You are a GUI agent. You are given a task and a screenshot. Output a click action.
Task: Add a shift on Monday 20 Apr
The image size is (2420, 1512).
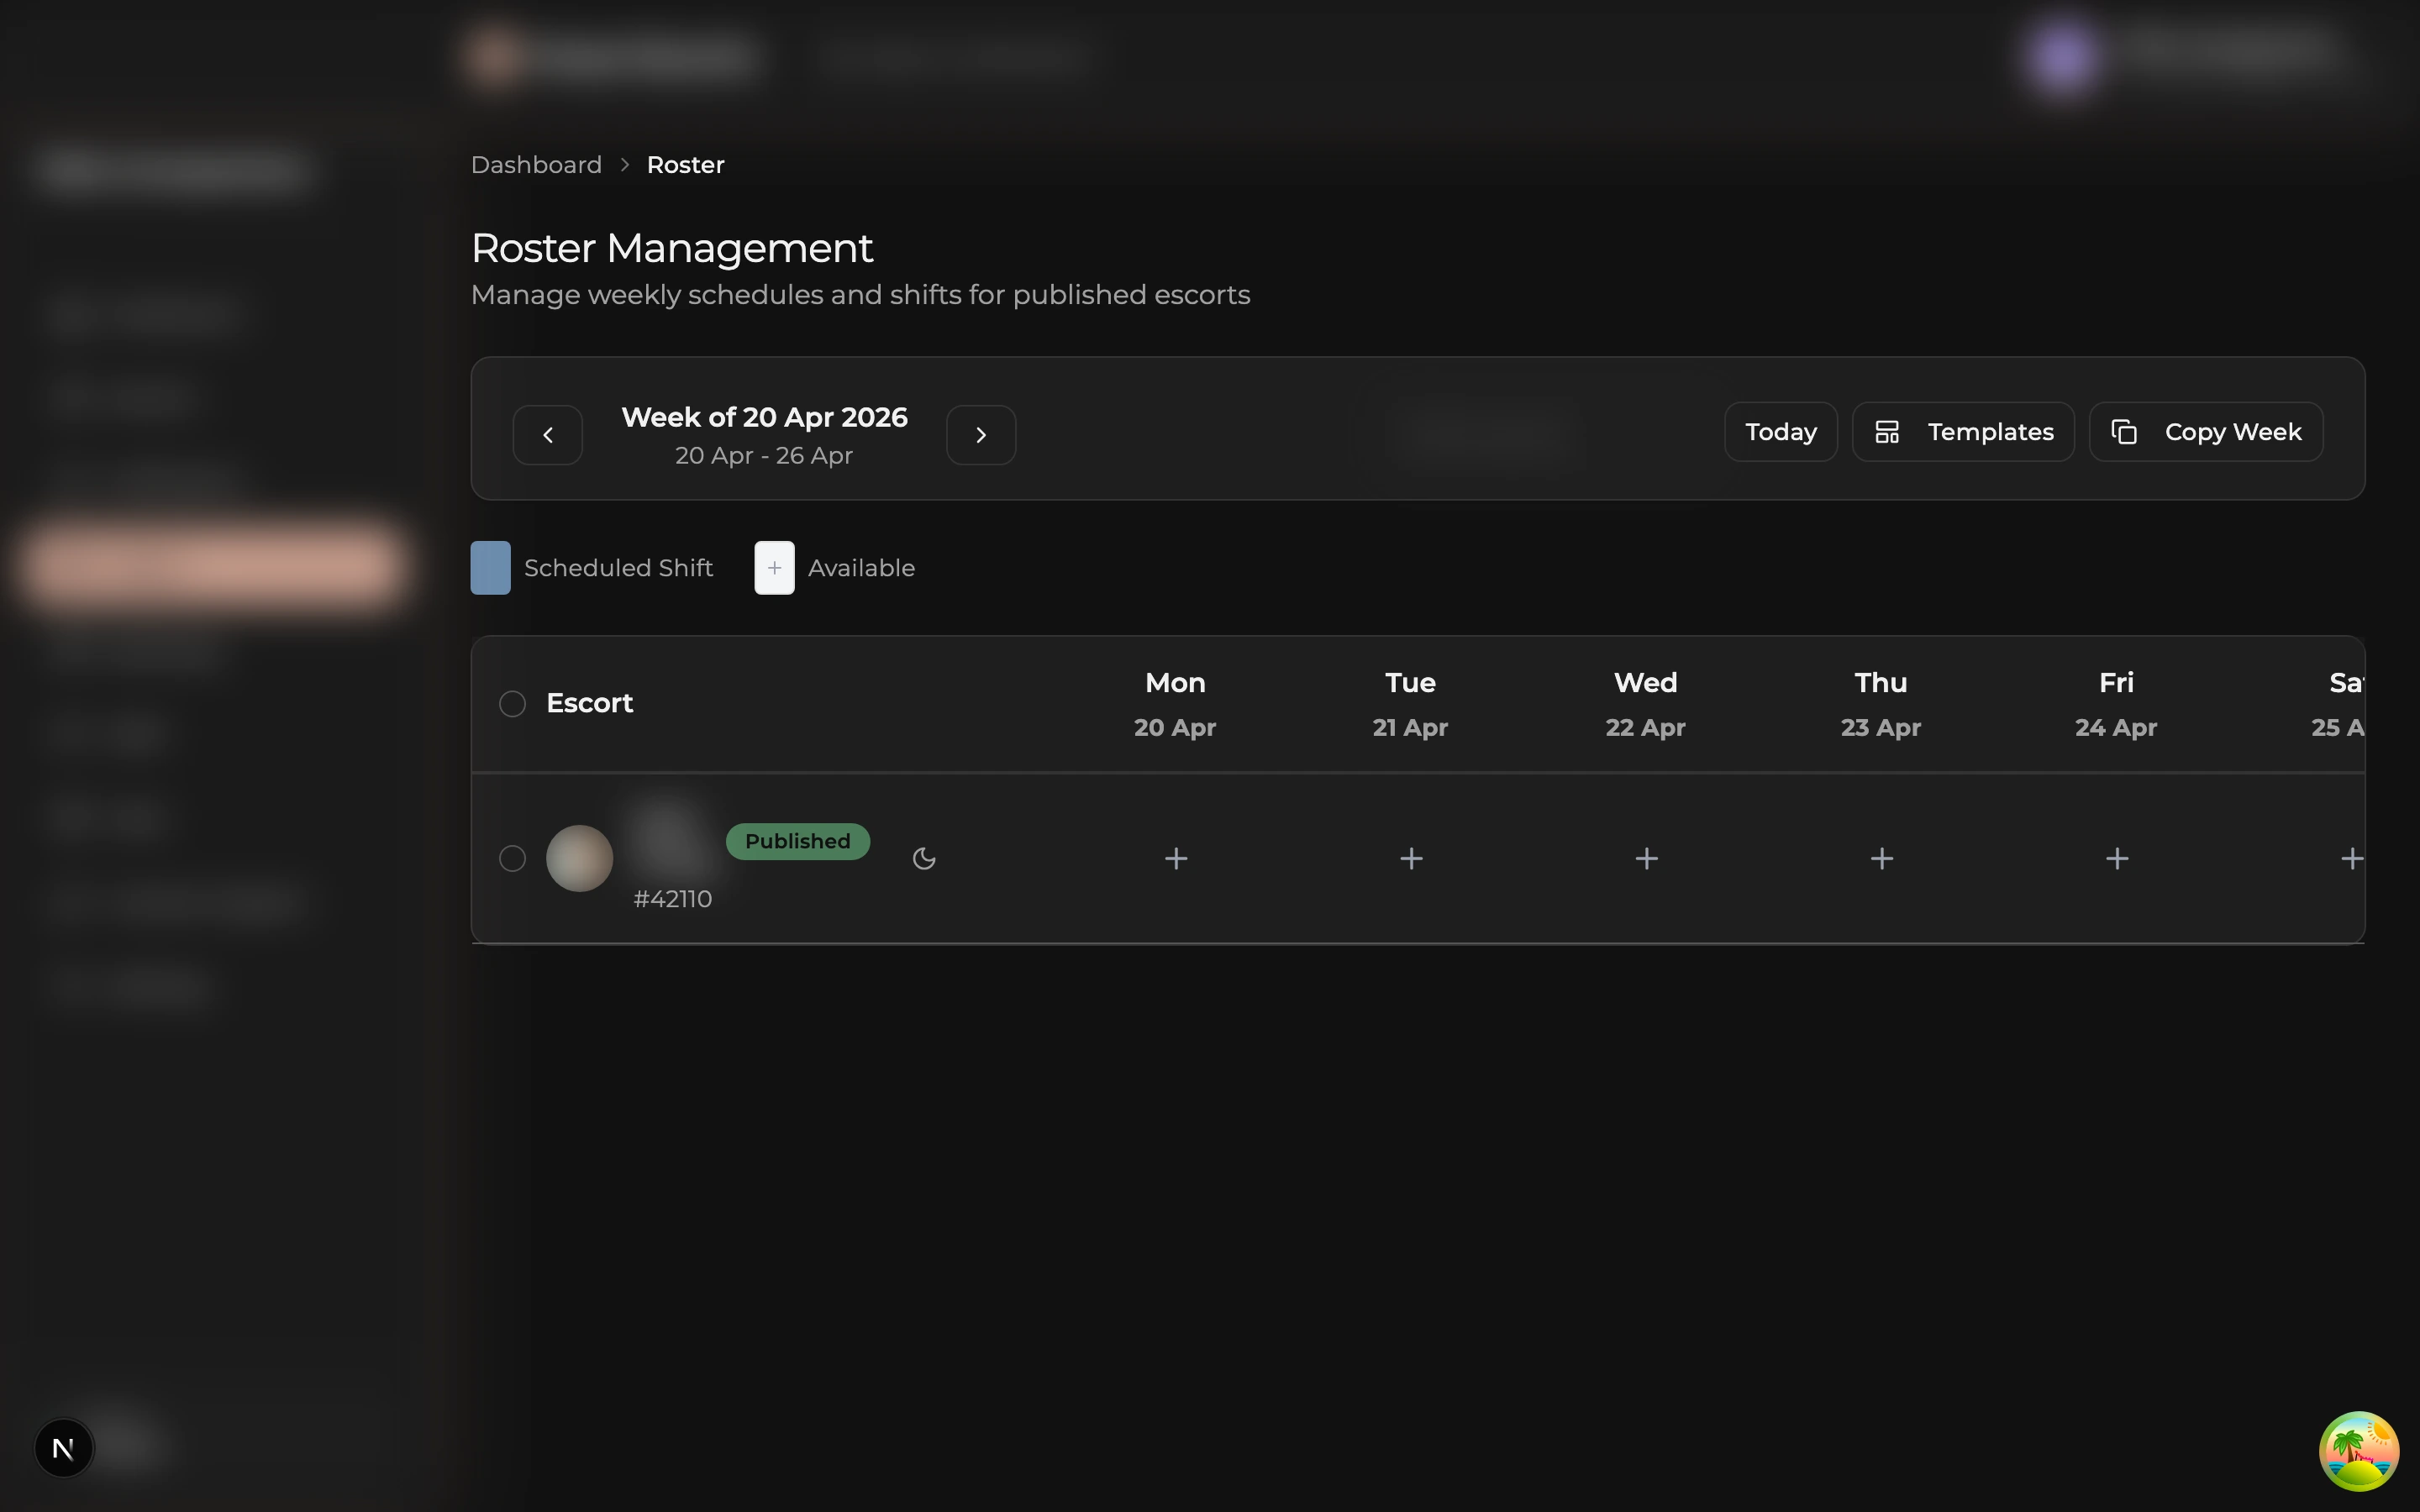[1175, 858]
